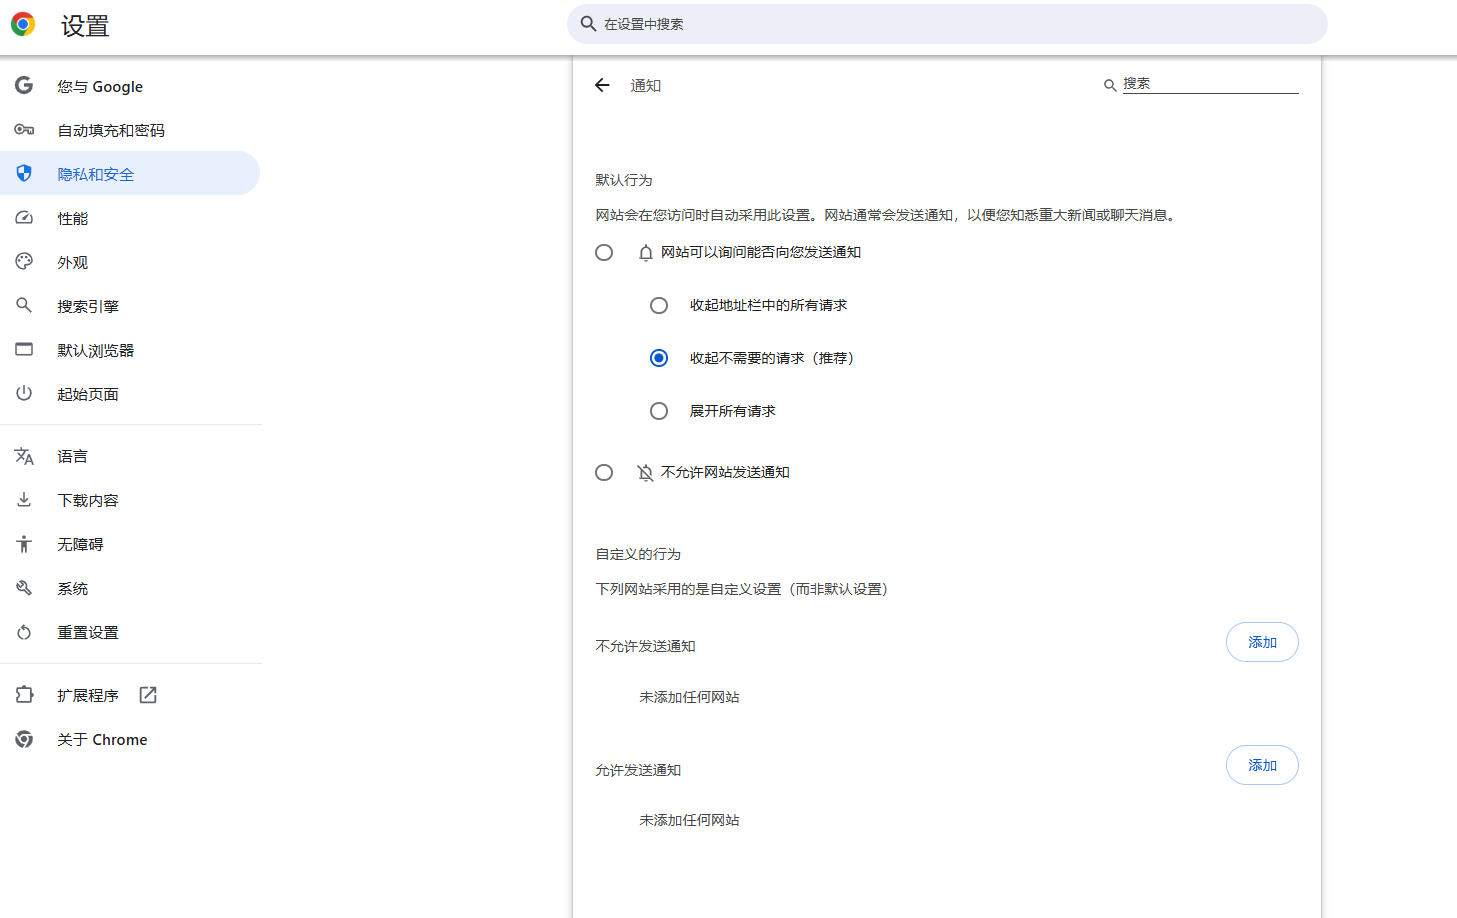Click the wrench icon for 系统

coord(24,588)
